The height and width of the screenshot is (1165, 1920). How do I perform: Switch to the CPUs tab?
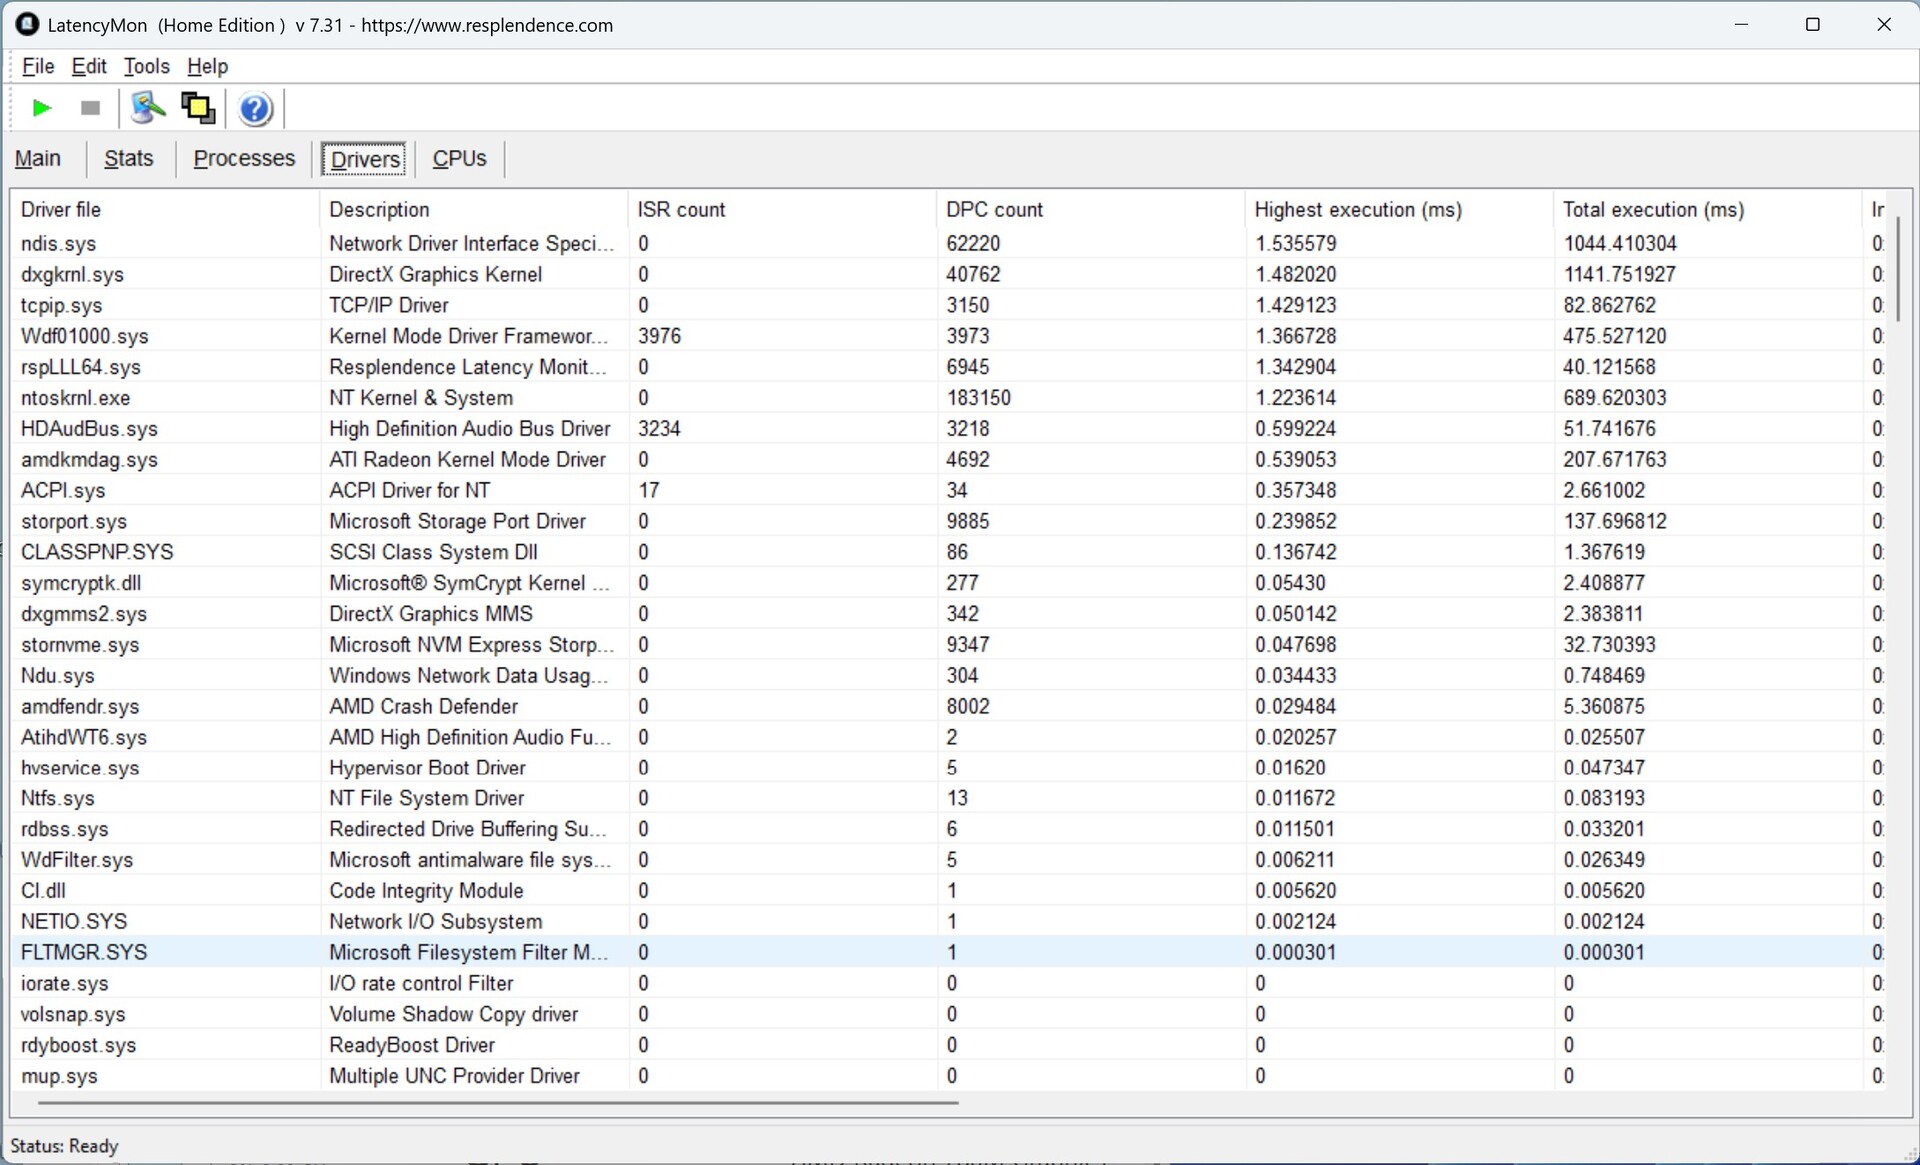(x=459, y=159)
